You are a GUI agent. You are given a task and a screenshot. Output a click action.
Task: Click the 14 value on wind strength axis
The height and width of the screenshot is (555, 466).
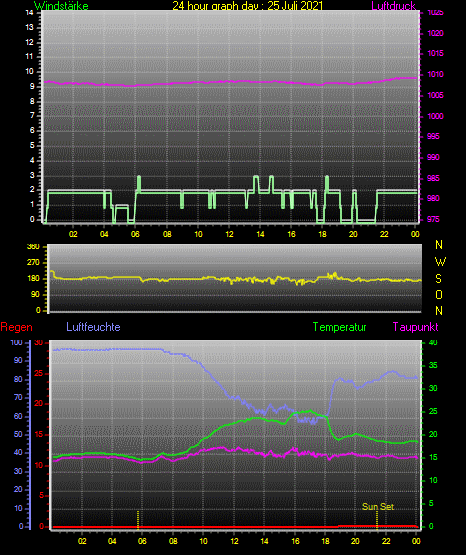[29, 13]
